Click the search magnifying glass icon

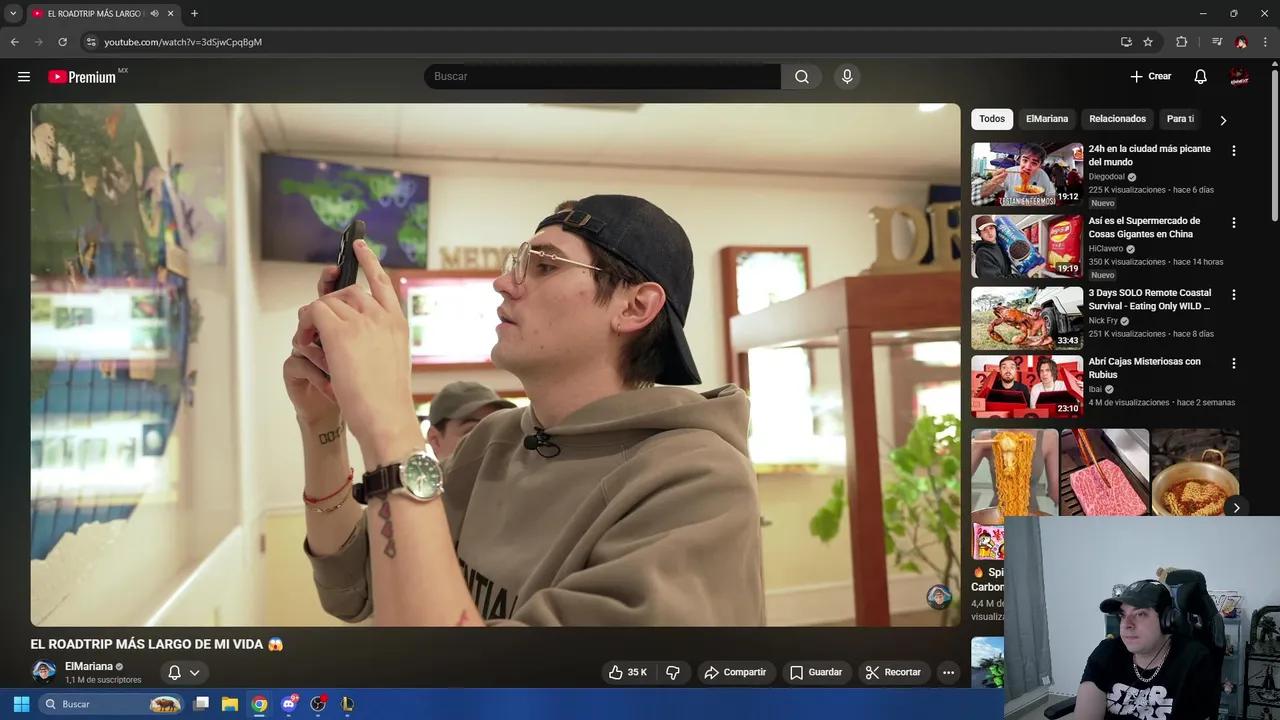point(800,76)
